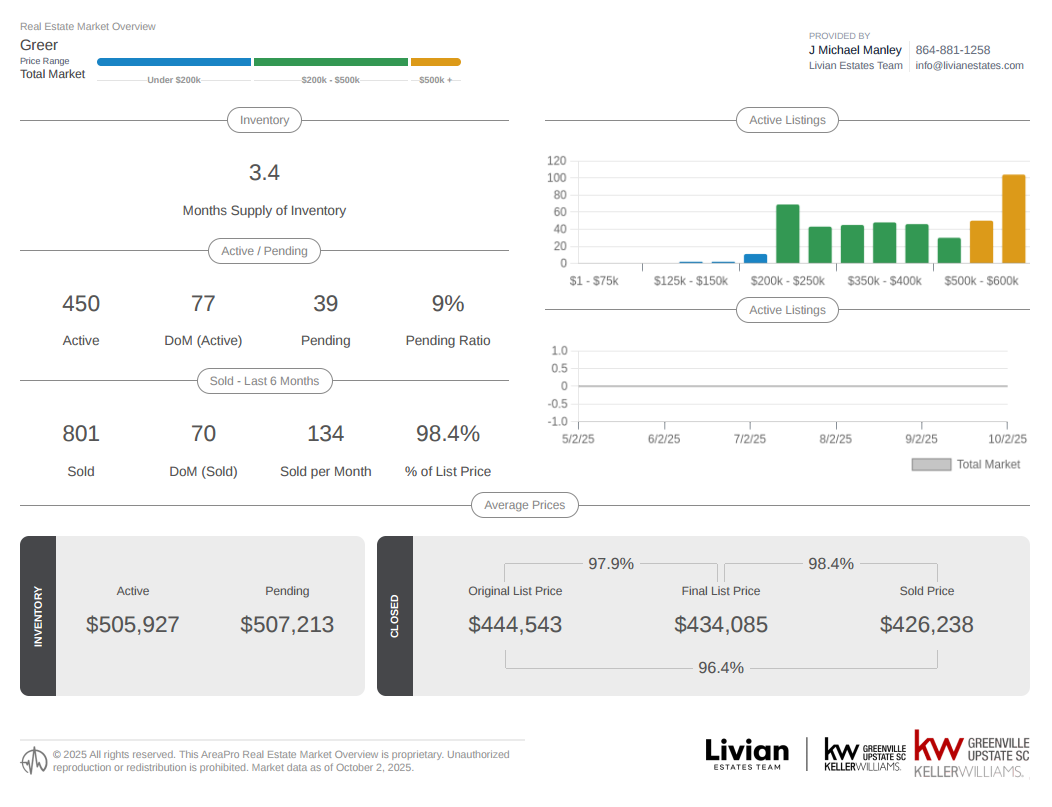Click the tallest green bar in bar chart

[x=788, y=234]
